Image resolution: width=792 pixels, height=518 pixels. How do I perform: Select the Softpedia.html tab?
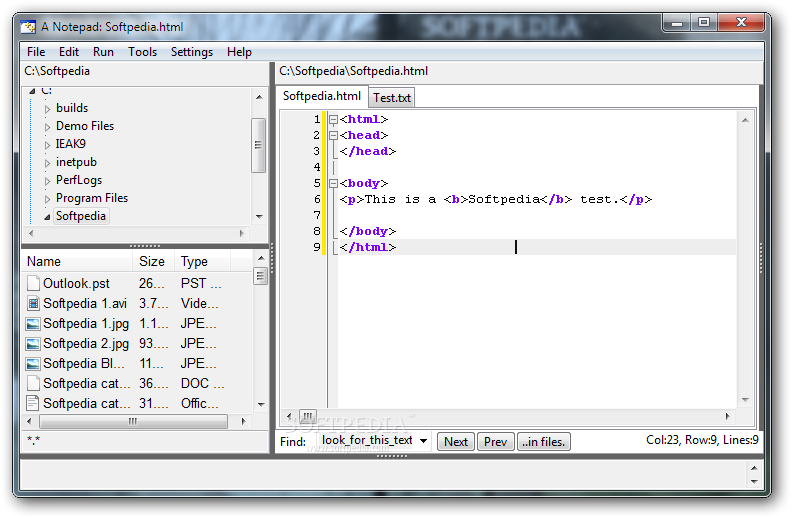pos(322,96)
